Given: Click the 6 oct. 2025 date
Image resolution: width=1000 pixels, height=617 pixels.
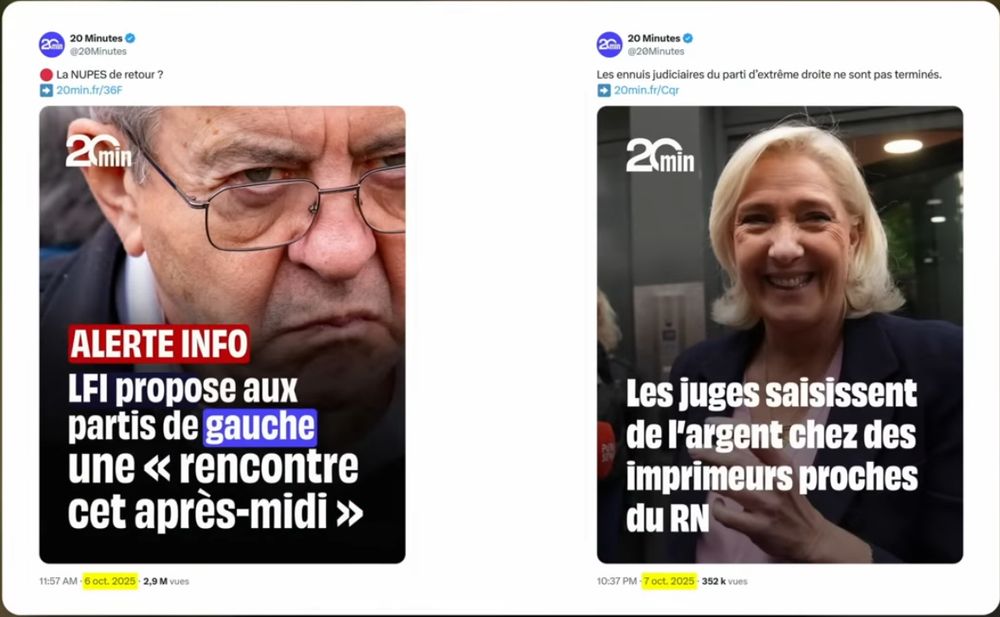Looking at the screenshot, I should pos(110,581).
